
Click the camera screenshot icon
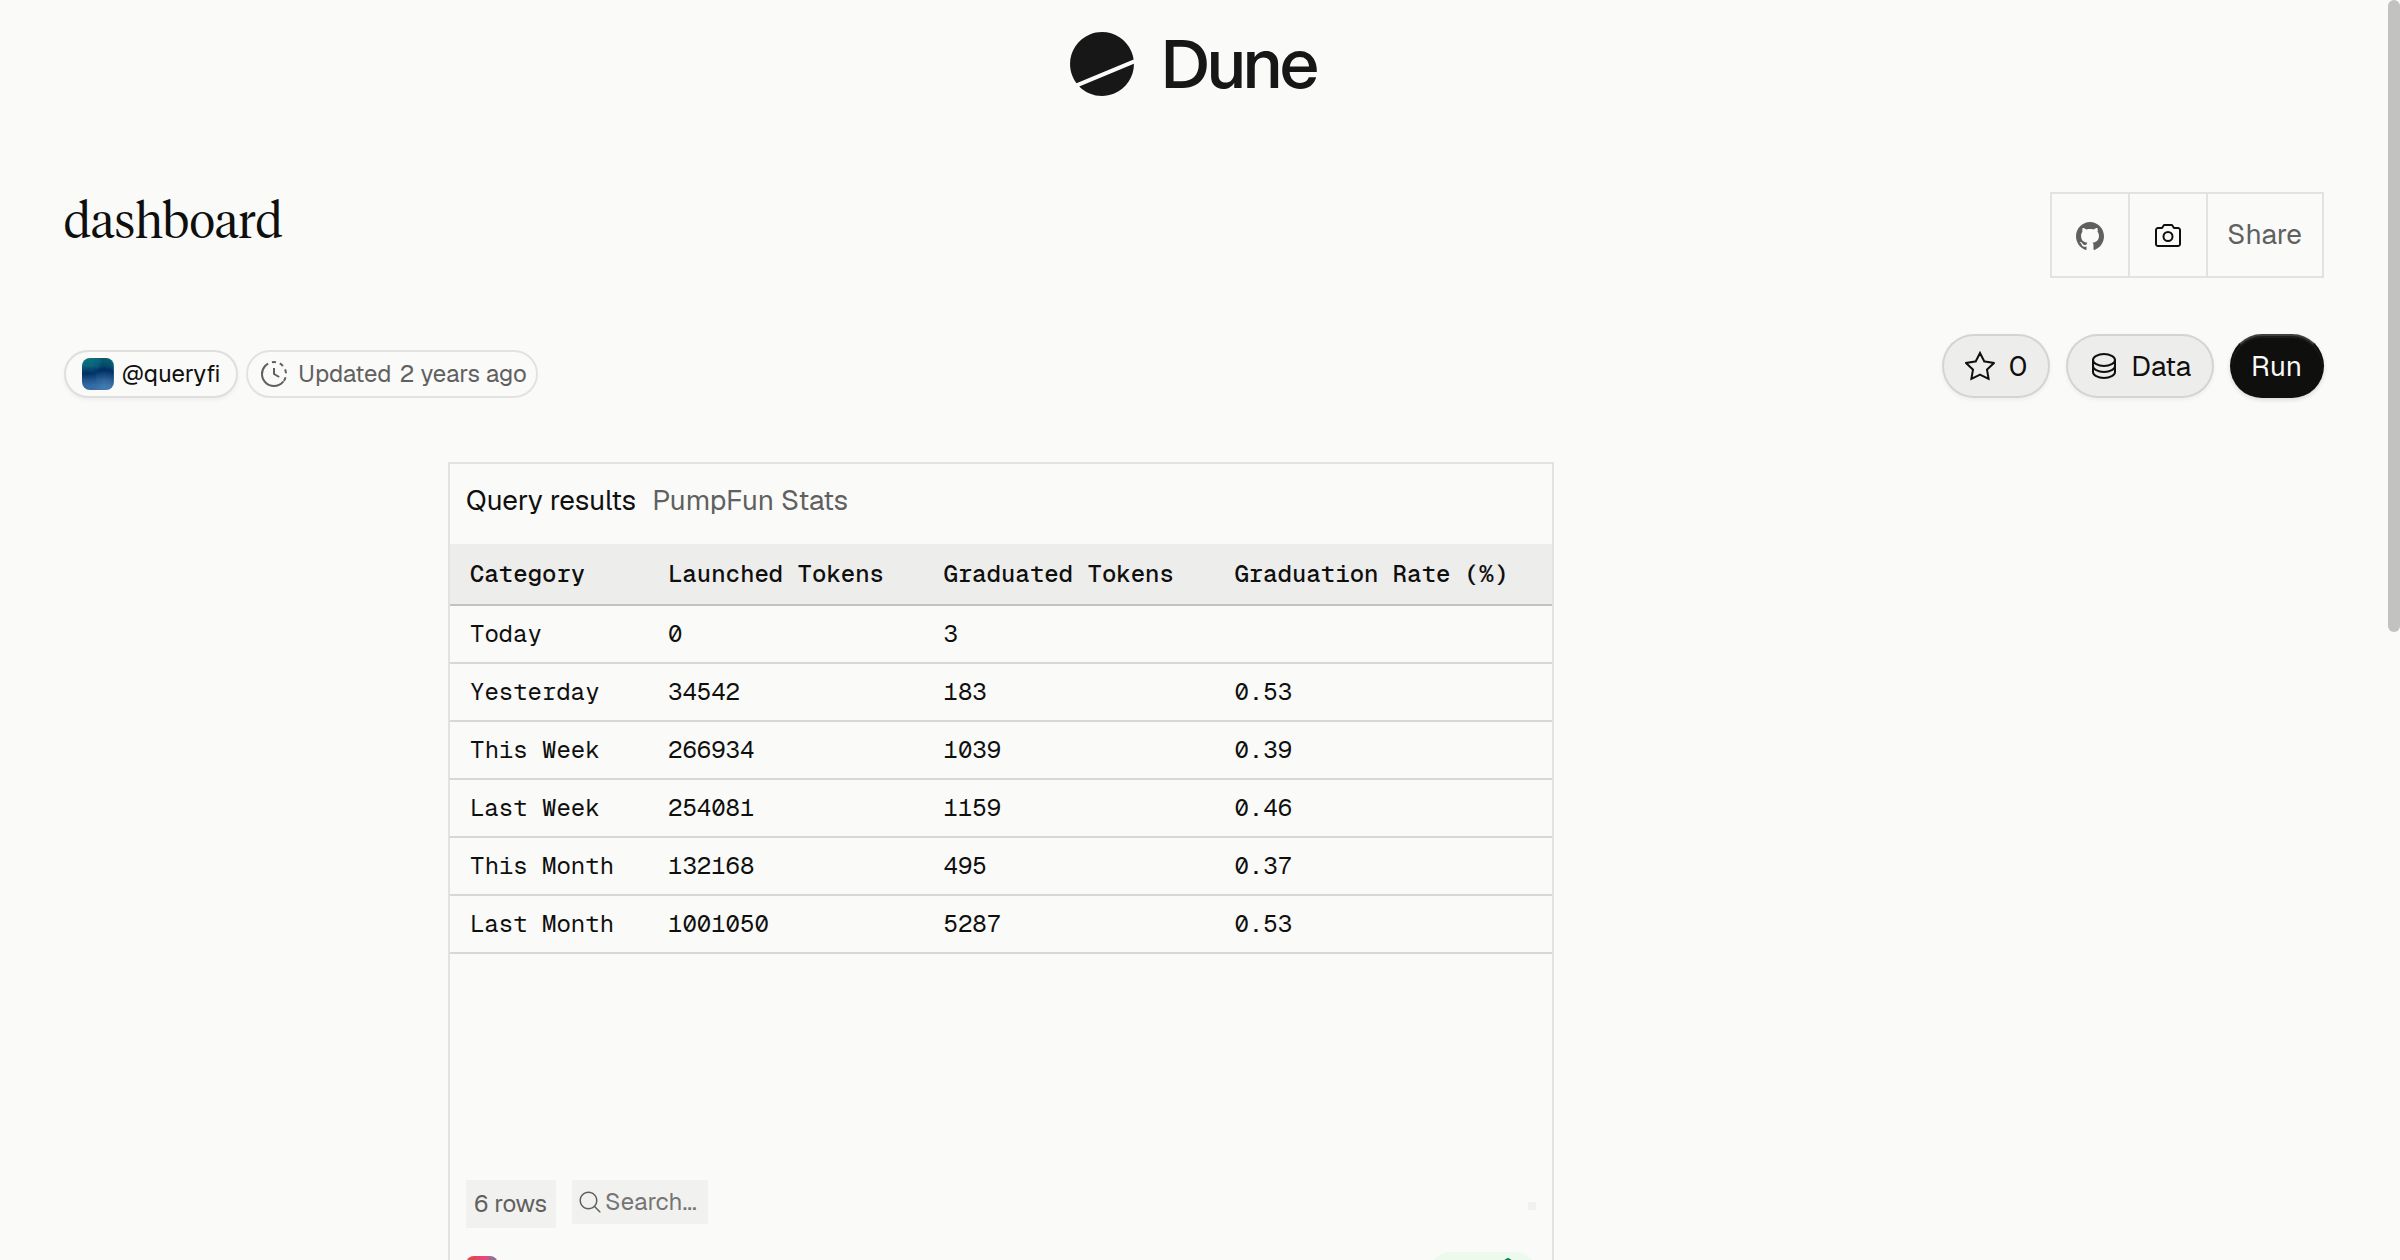pyautogui.click(x=2168, y=235)
